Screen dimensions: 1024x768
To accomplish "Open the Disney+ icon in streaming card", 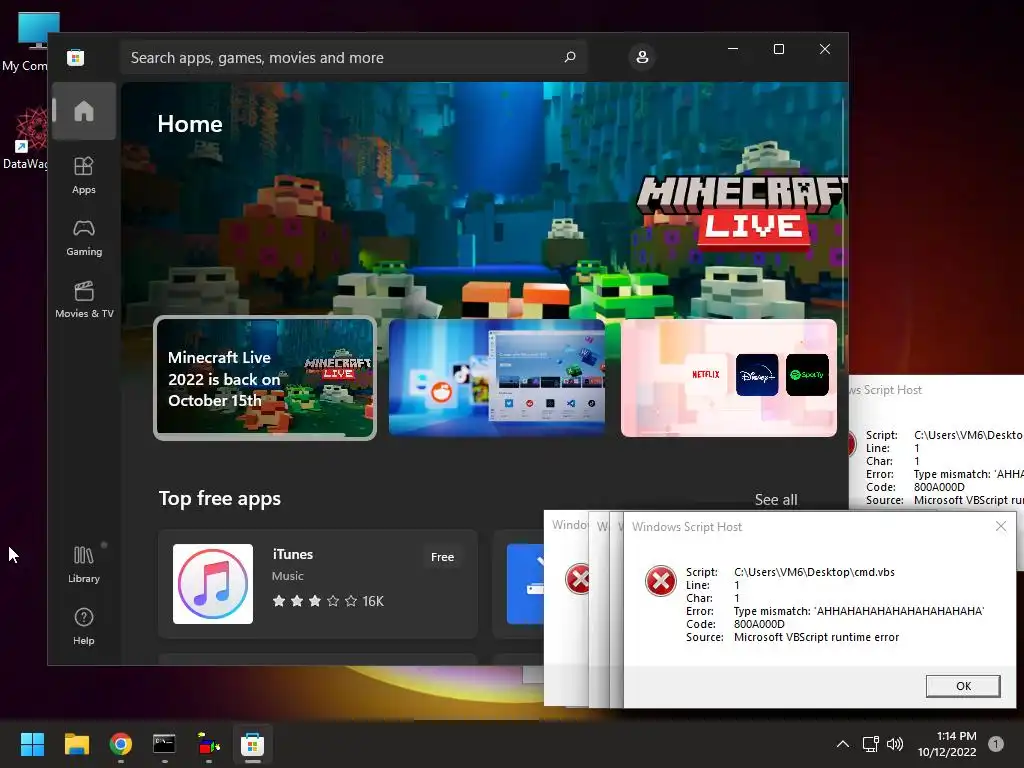I will coord(757,375).
